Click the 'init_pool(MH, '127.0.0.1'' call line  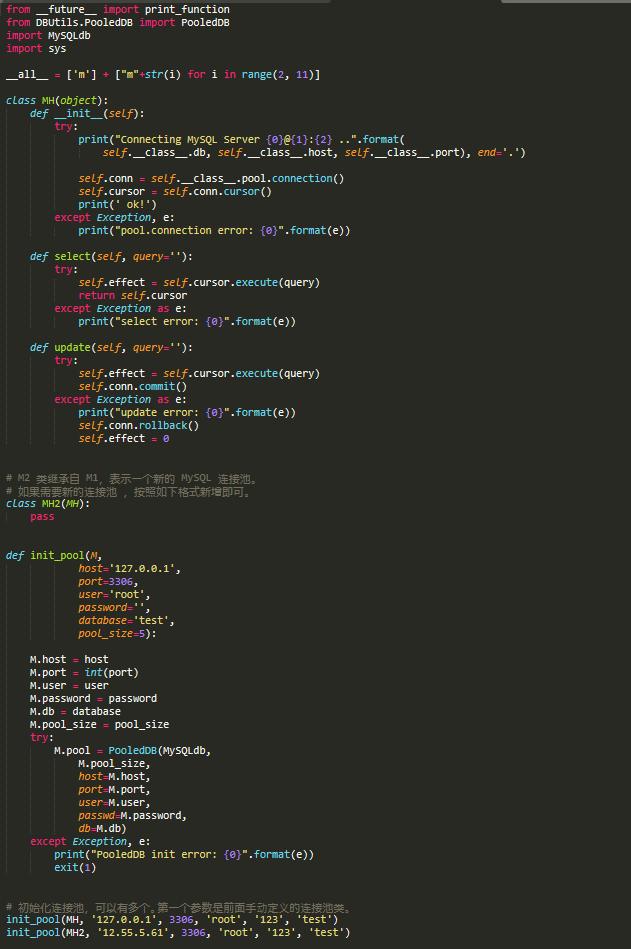[x=172, y=920]
